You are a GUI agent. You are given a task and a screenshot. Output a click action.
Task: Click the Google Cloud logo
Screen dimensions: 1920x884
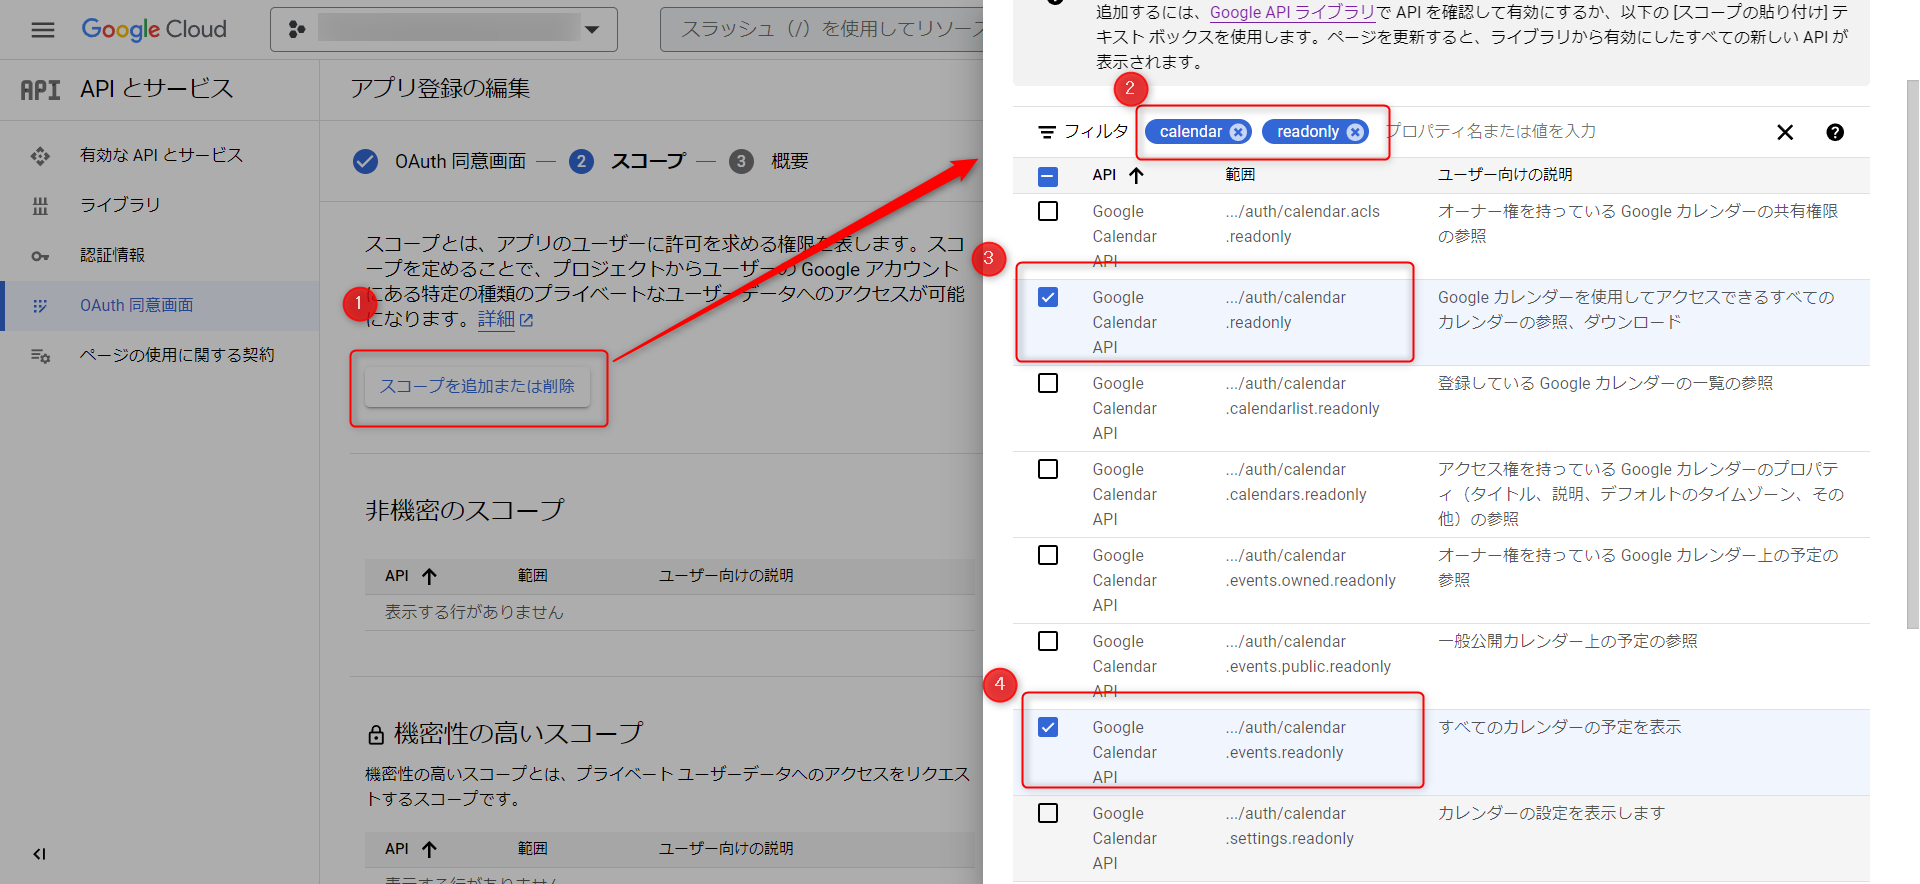[154, 30]
